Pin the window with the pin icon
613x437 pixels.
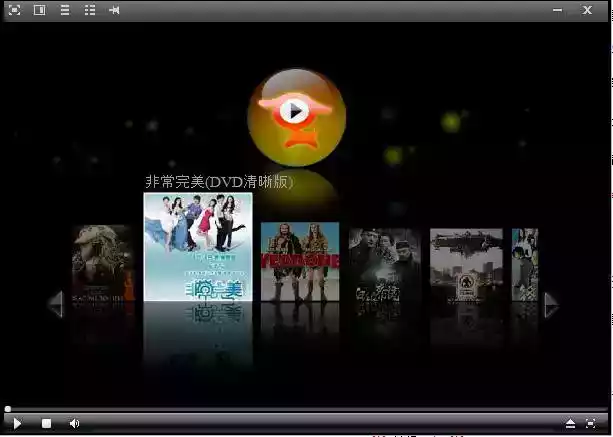click(x=114, y=10)
